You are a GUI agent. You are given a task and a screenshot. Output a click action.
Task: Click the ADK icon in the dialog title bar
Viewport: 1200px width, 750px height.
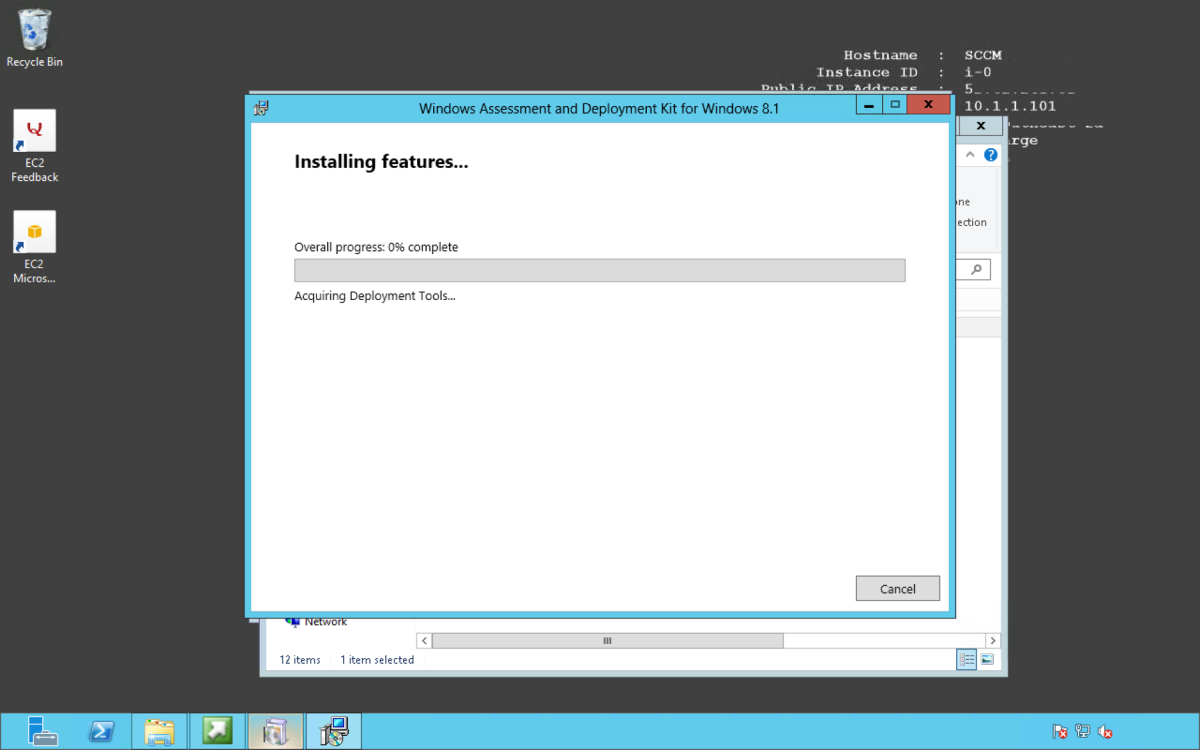click(260, 107)
